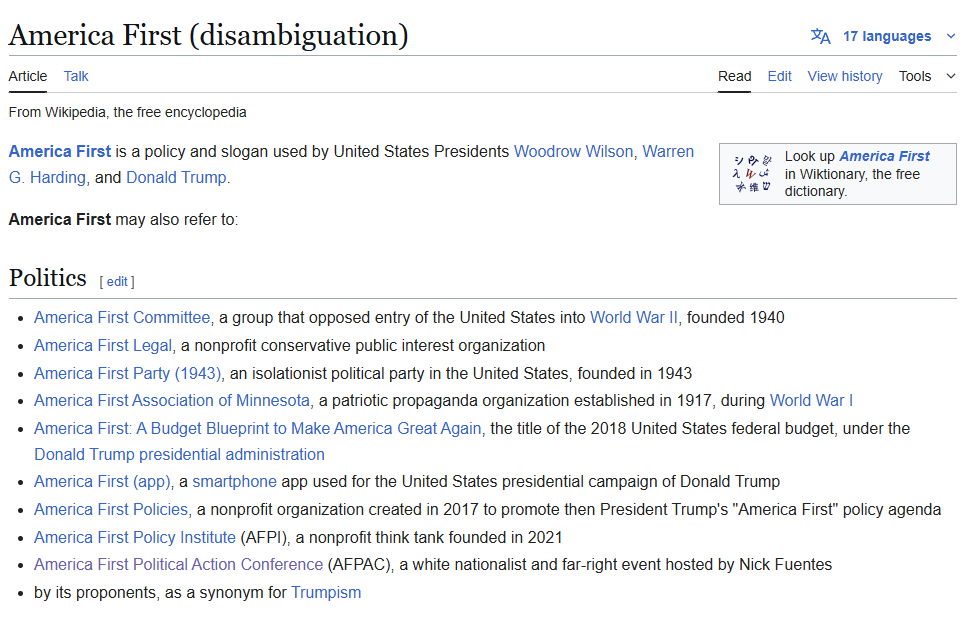This screenshot has height=618, width=968.
Task: Open the America First Policies link
Action: pyautogui.click(x=111, y=510)
